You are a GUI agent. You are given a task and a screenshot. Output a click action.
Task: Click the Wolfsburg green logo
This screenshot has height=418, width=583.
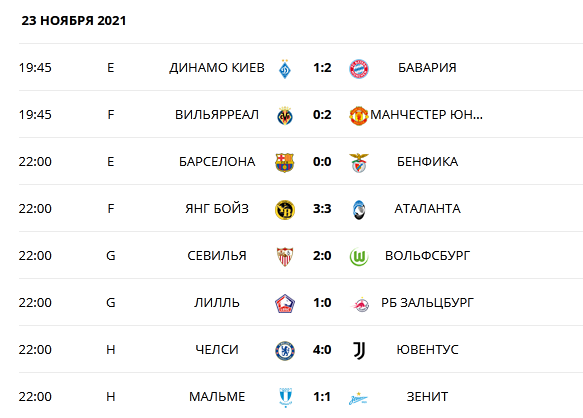point(359,257)
